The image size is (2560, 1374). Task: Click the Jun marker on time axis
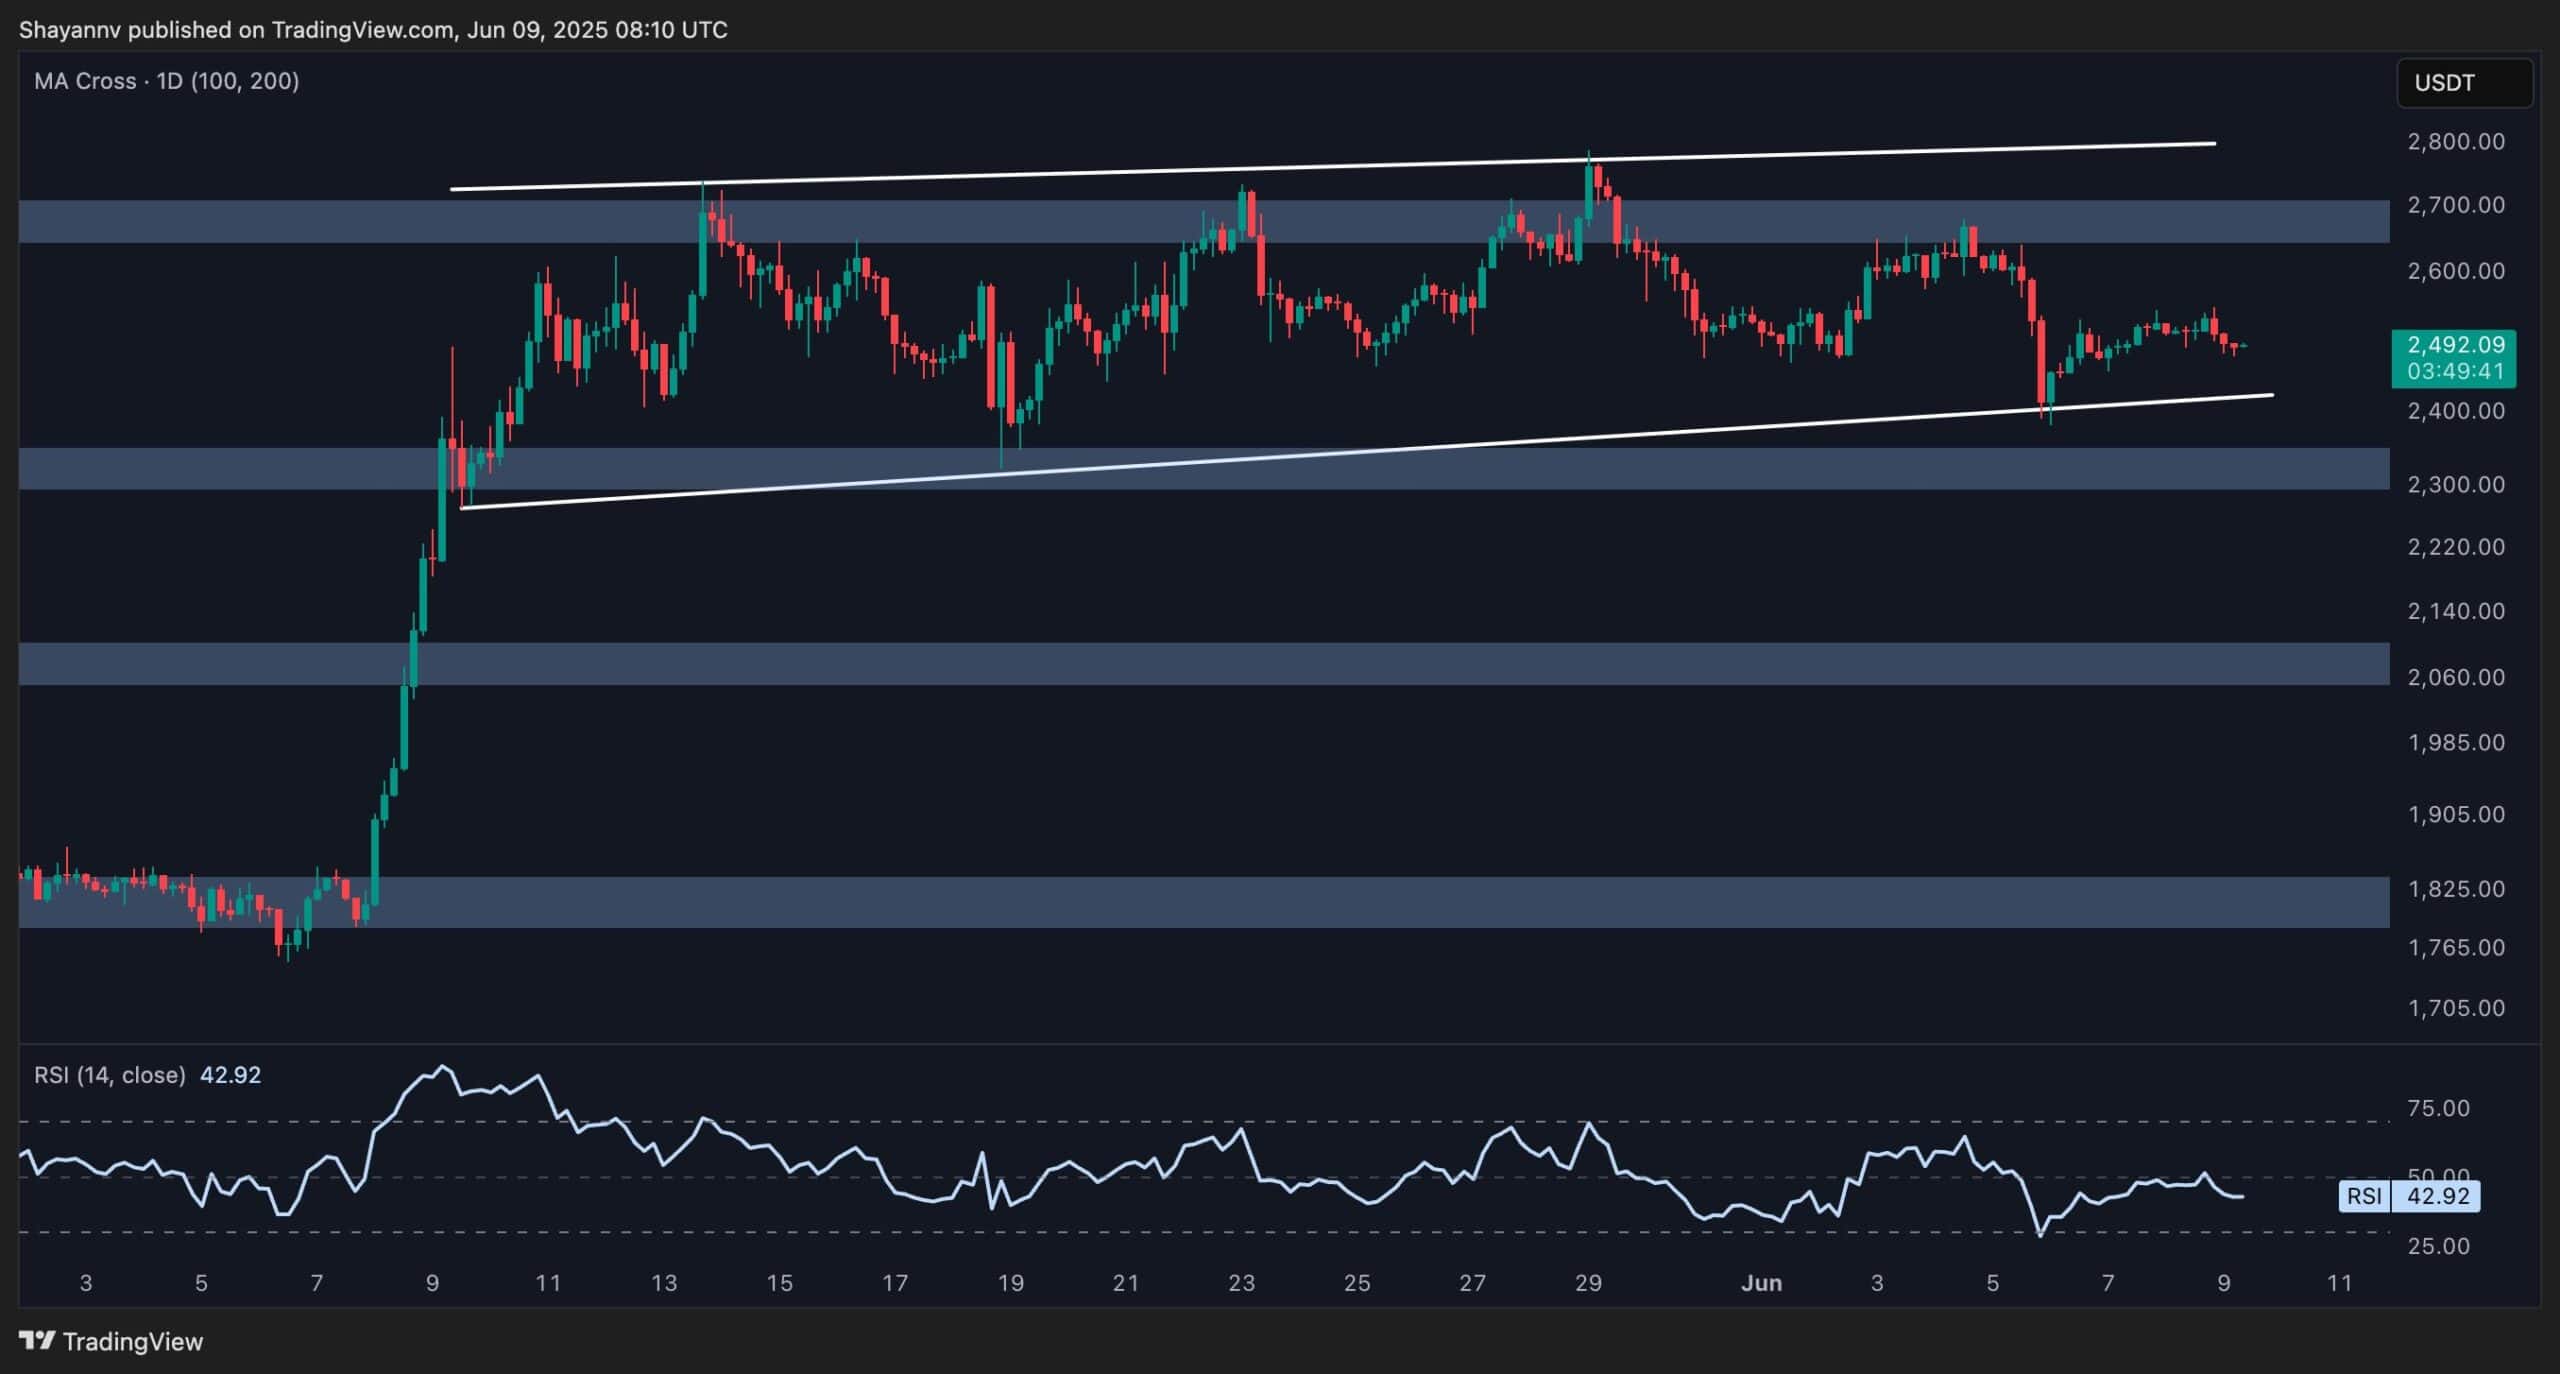coord(1761,1283)
